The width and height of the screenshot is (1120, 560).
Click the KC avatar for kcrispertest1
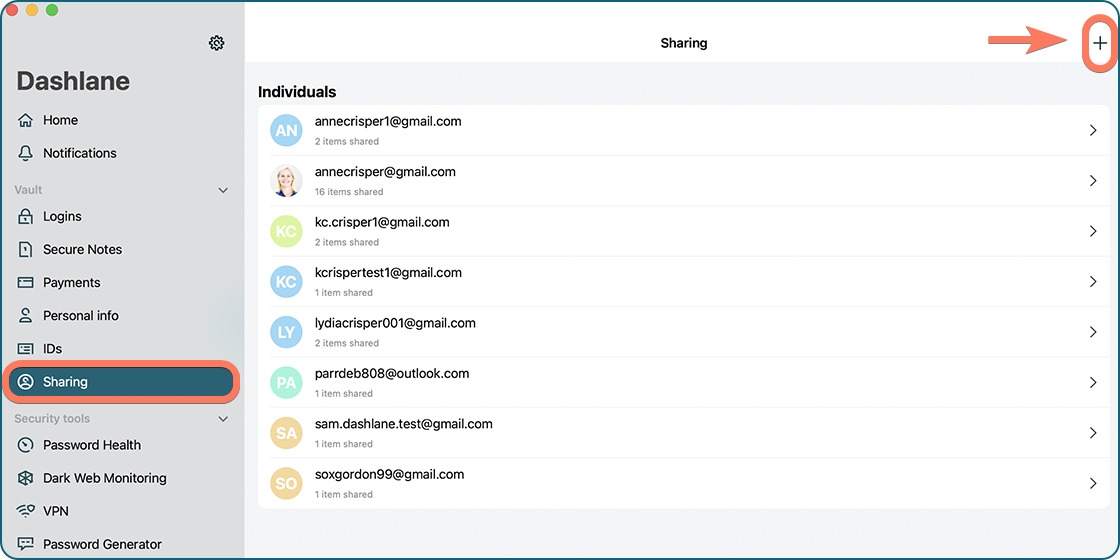pyautogui.click(x=286, y=281)
